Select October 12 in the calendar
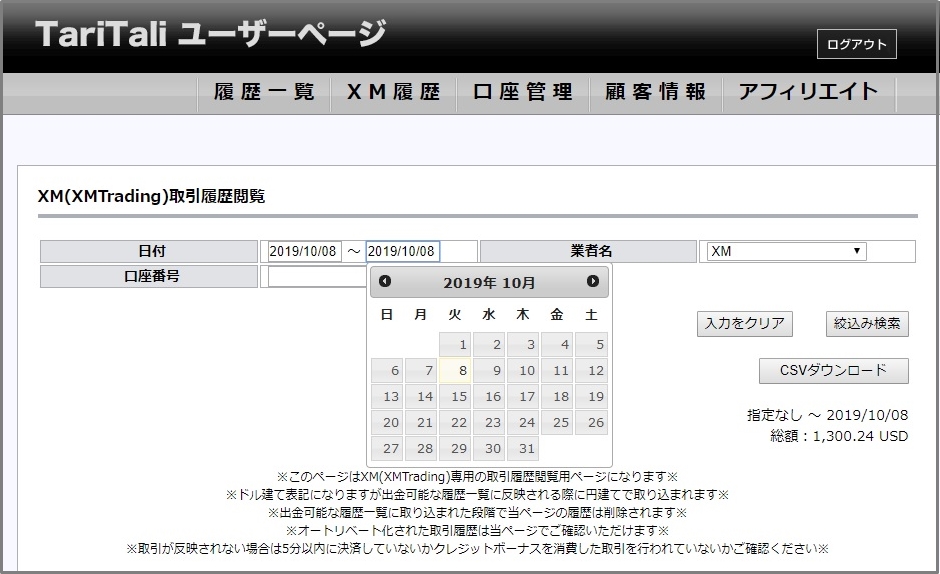This screenshot has width=940, height=574. 591,371
